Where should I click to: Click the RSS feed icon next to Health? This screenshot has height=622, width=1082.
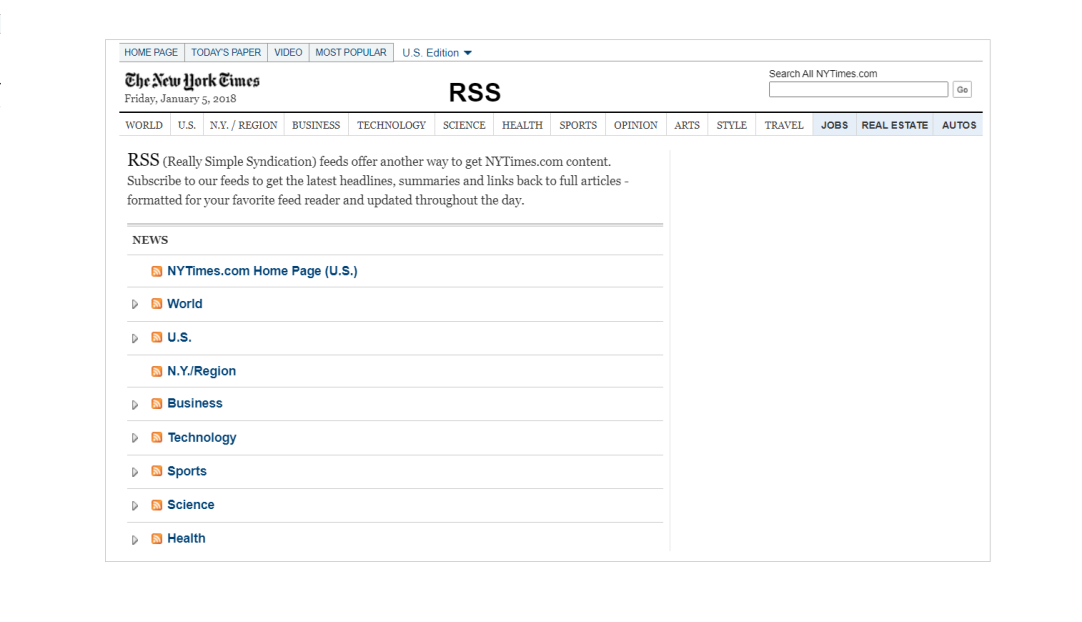point(157,539)
